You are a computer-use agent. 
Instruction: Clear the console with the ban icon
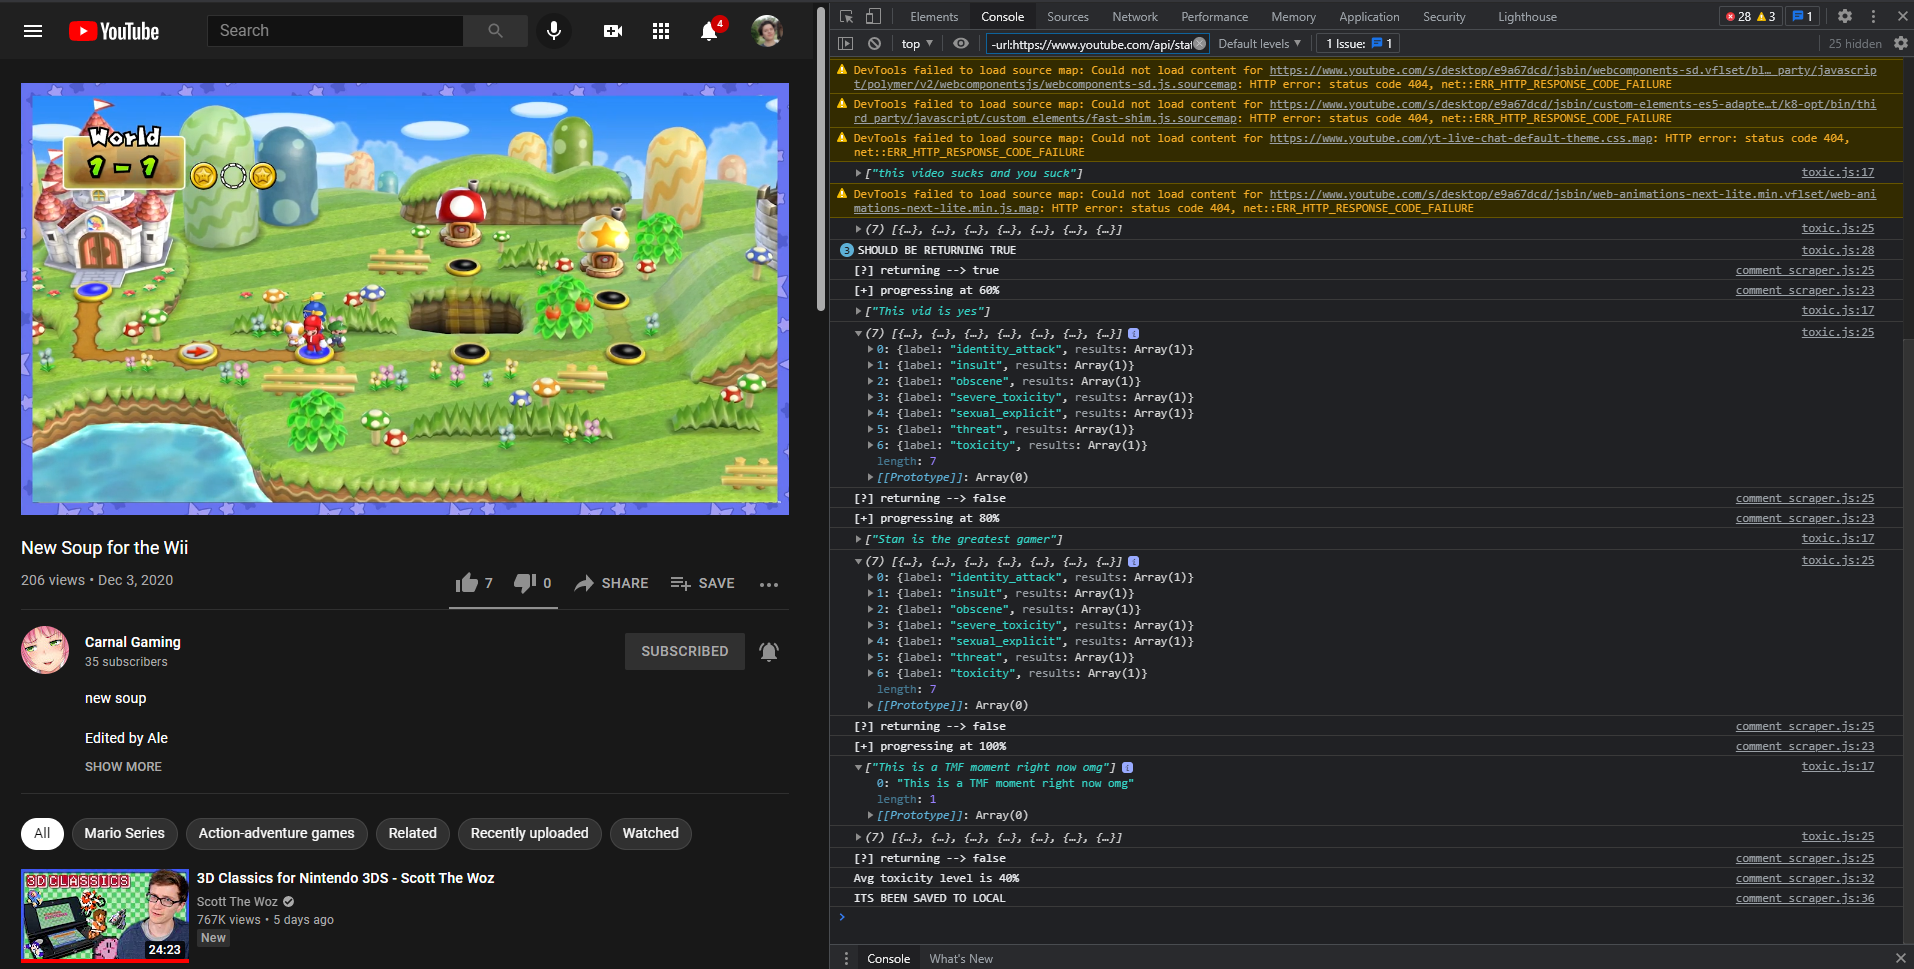[x=875, y=44]
